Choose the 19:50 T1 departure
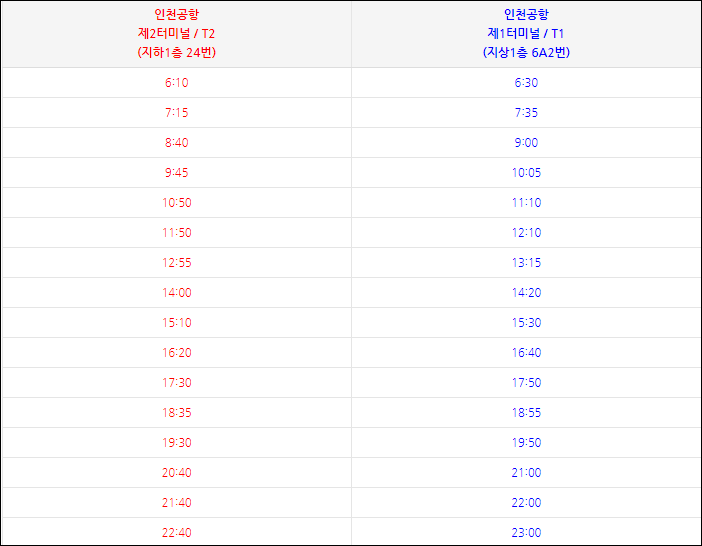 (x=526, y=443)
